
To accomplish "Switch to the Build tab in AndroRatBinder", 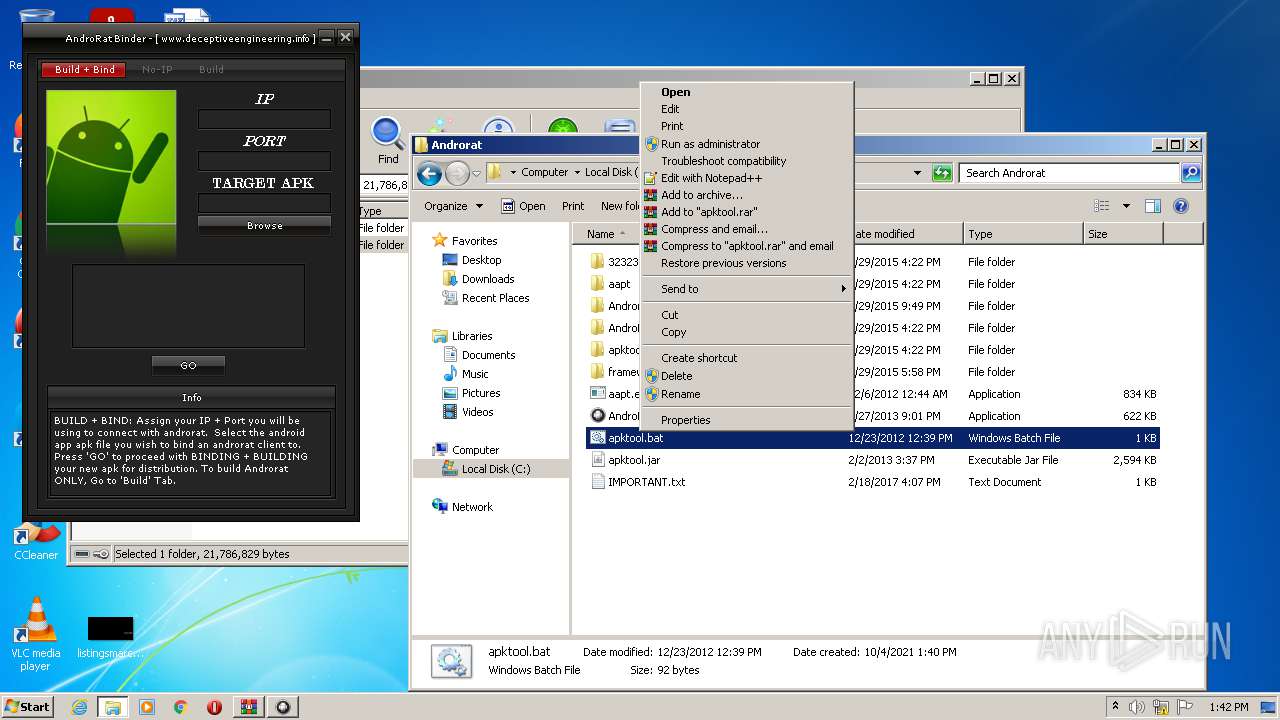I will 211,70.
